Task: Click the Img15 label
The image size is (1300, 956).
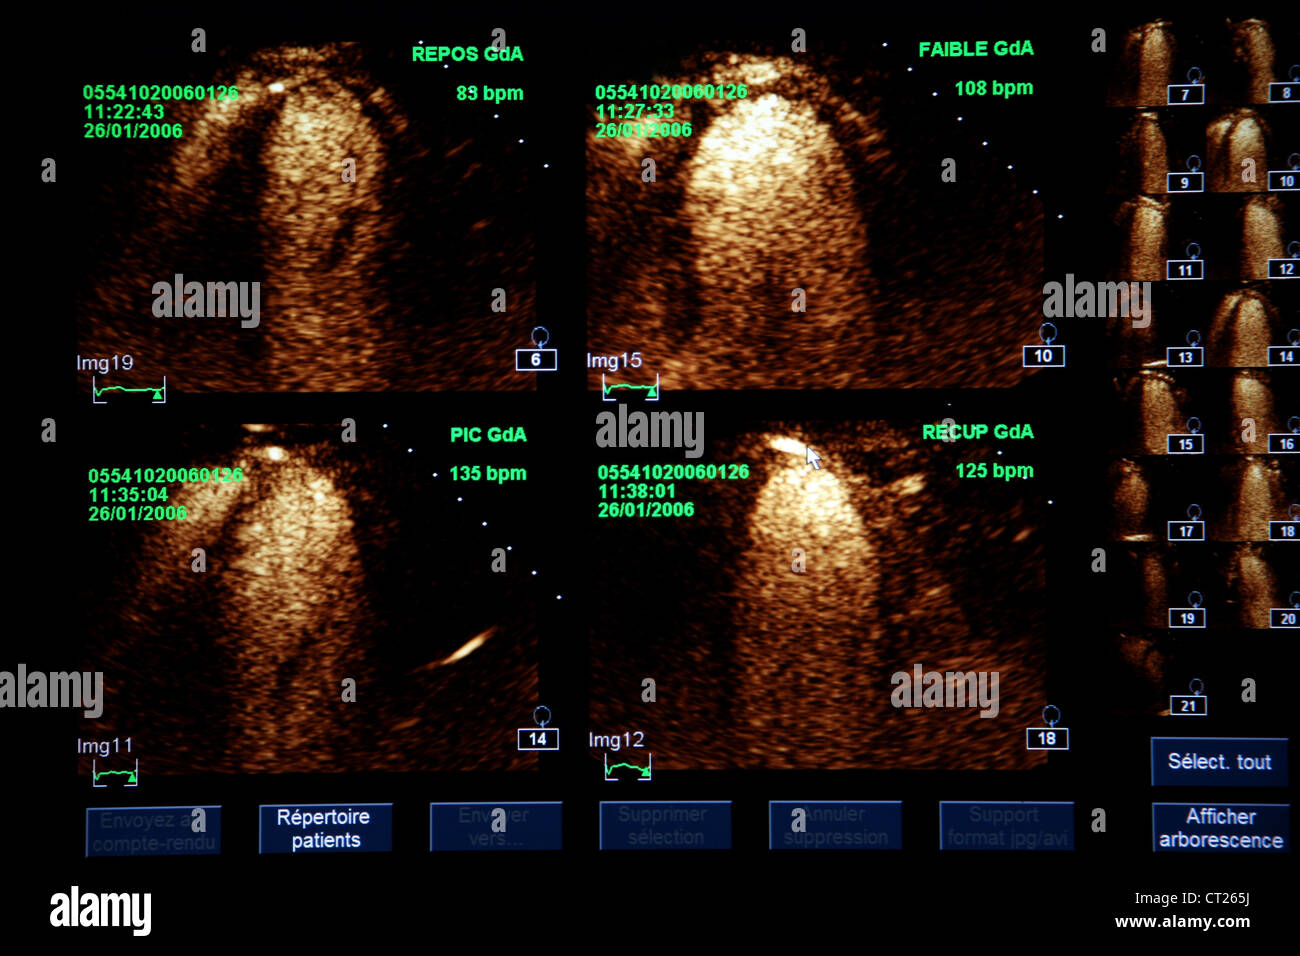Action: (x=614, y=360)
